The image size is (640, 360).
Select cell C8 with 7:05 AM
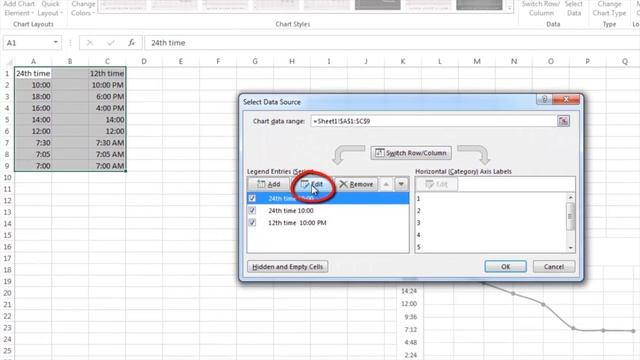click(x=107, y=154)
